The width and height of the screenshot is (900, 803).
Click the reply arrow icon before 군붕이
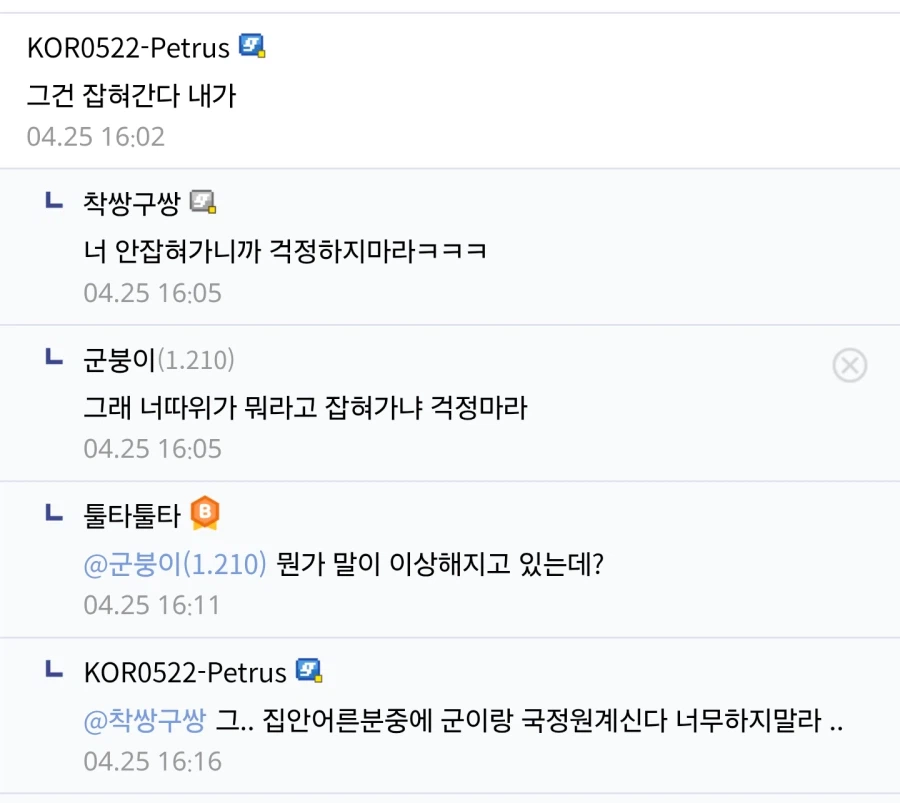[54, 356]
